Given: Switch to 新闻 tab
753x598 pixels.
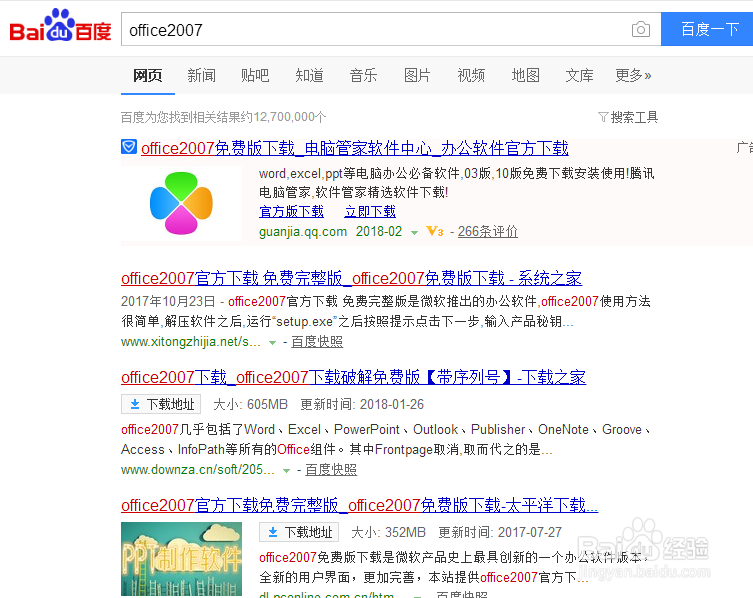Looking at the screenshot, I should pos(201,75).
